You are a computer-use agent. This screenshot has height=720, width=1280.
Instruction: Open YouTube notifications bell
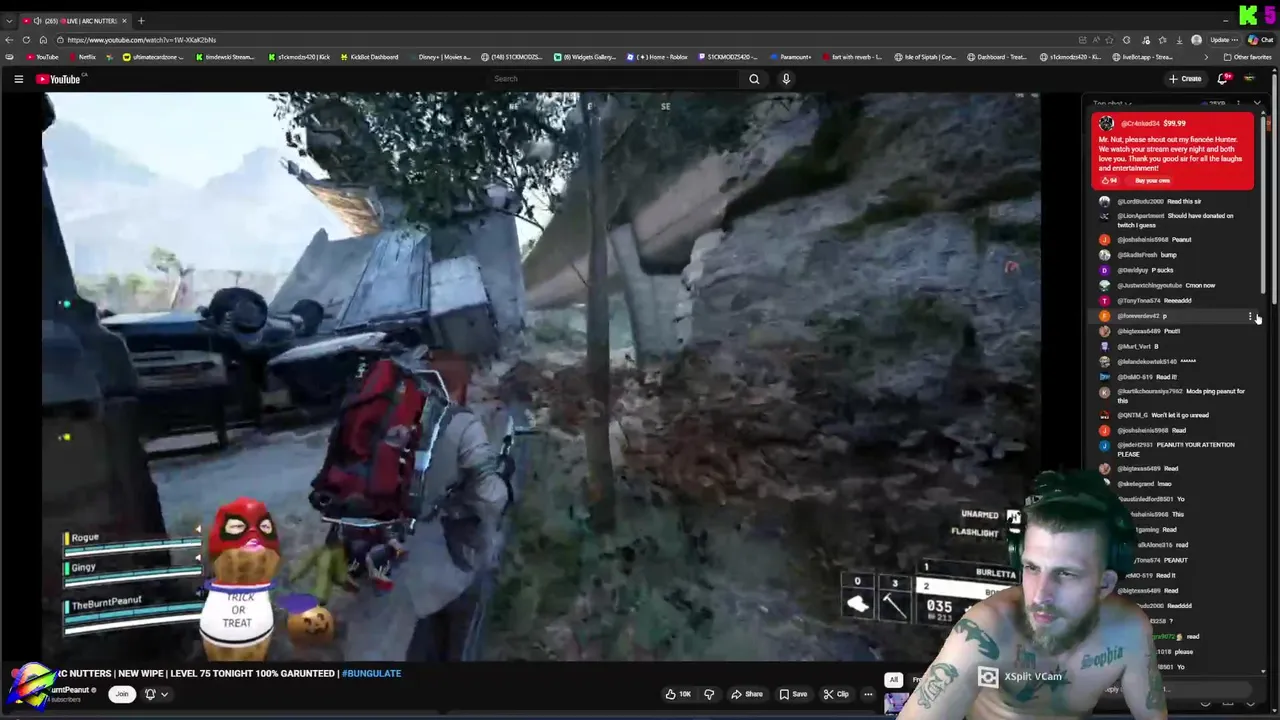tap(1222, 79)
